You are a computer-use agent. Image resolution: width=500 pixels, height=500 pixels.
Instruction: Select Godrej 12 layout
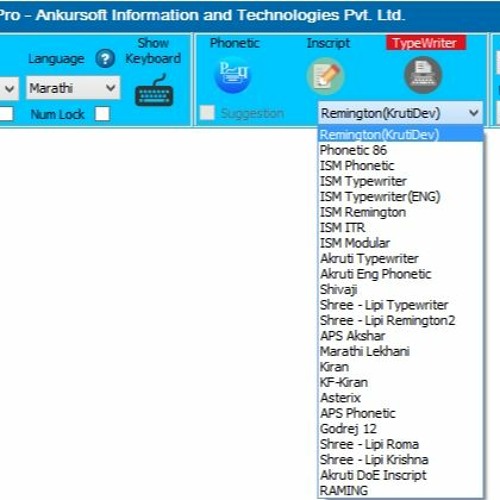401,429
